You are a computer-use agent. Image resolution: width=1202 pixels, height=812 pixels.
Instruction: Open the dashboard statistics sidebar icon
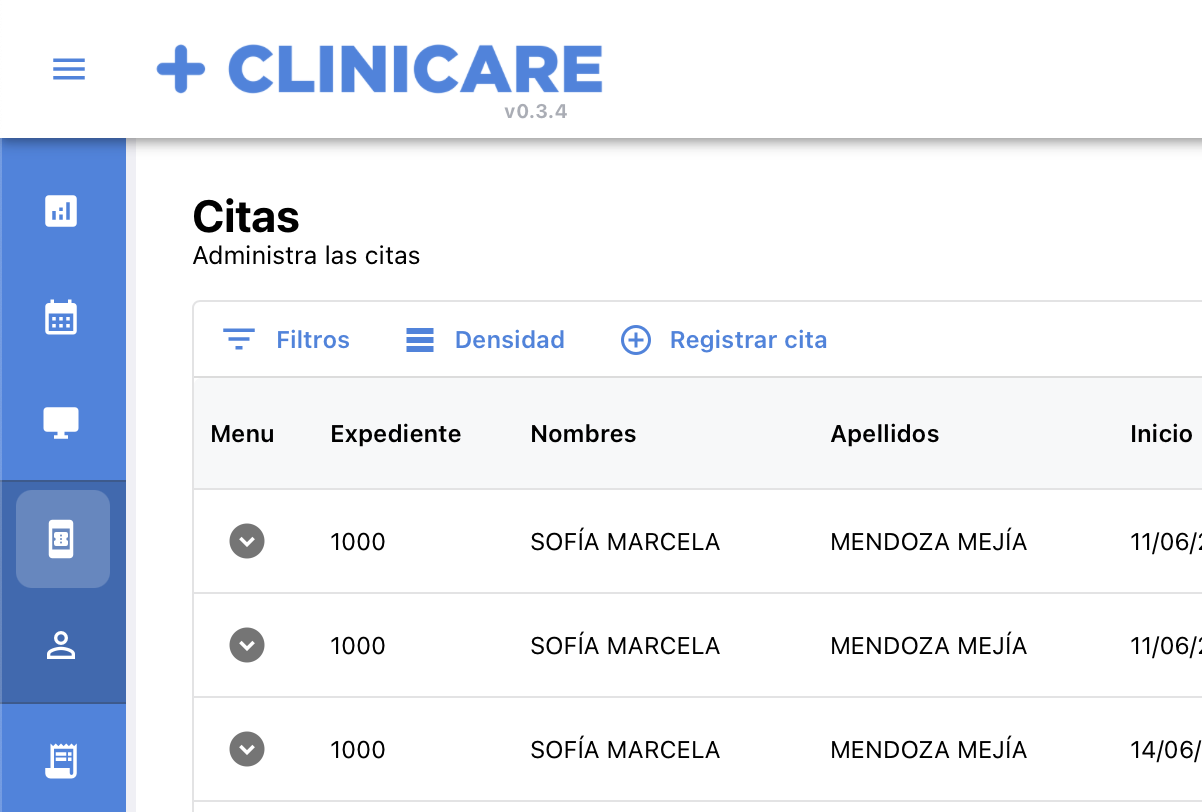coord(62,211)
